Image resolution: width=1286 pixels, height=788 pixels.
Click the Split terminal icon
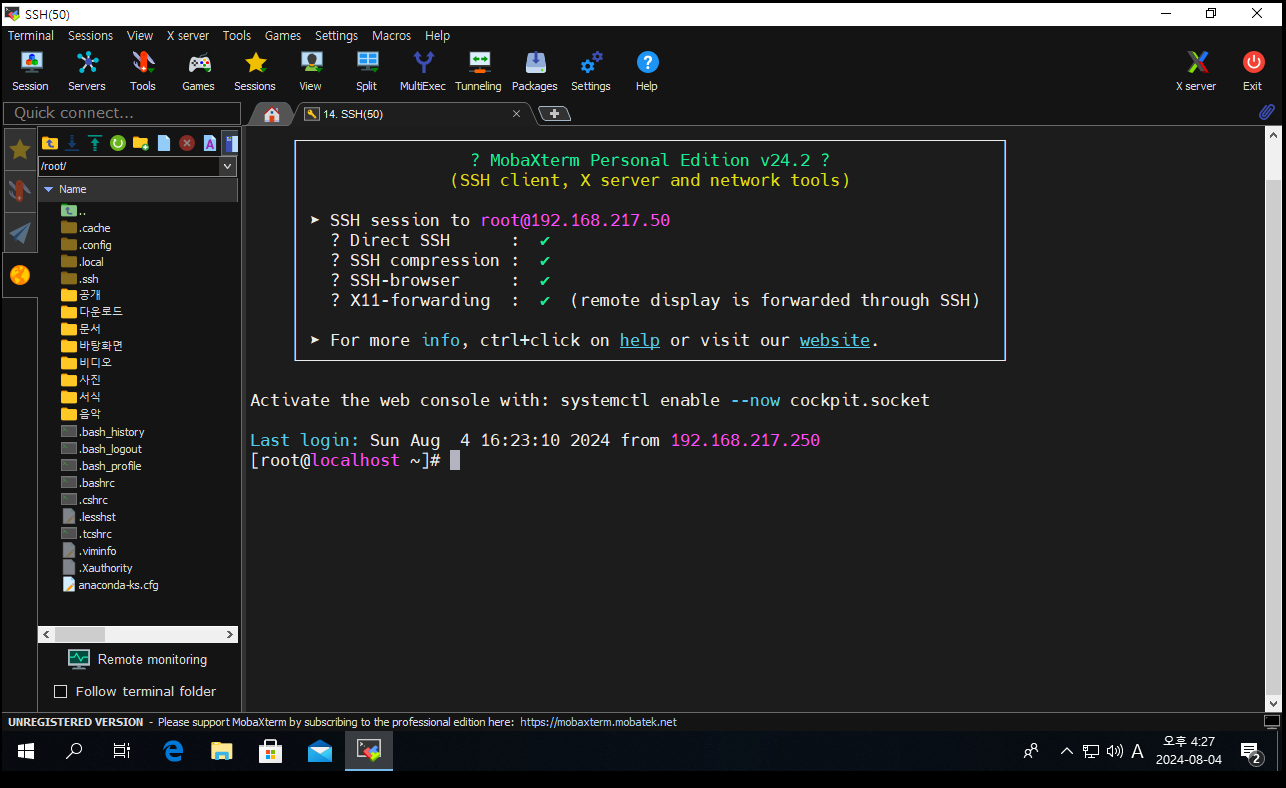(x=367, y=70)
